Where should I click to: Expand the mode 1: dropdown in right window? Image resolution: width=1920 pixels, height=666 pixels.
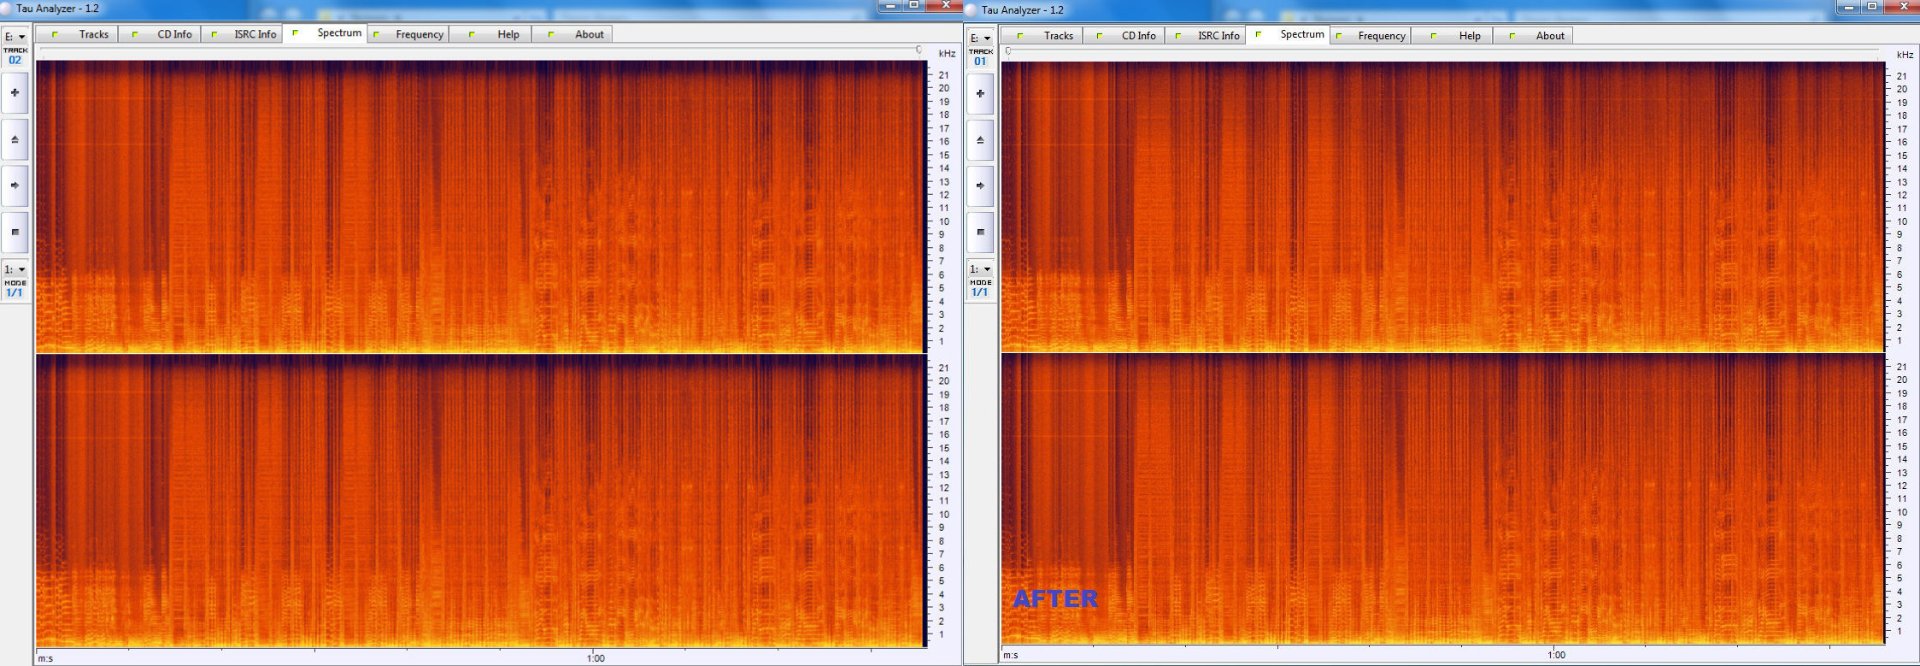[980, 269]
